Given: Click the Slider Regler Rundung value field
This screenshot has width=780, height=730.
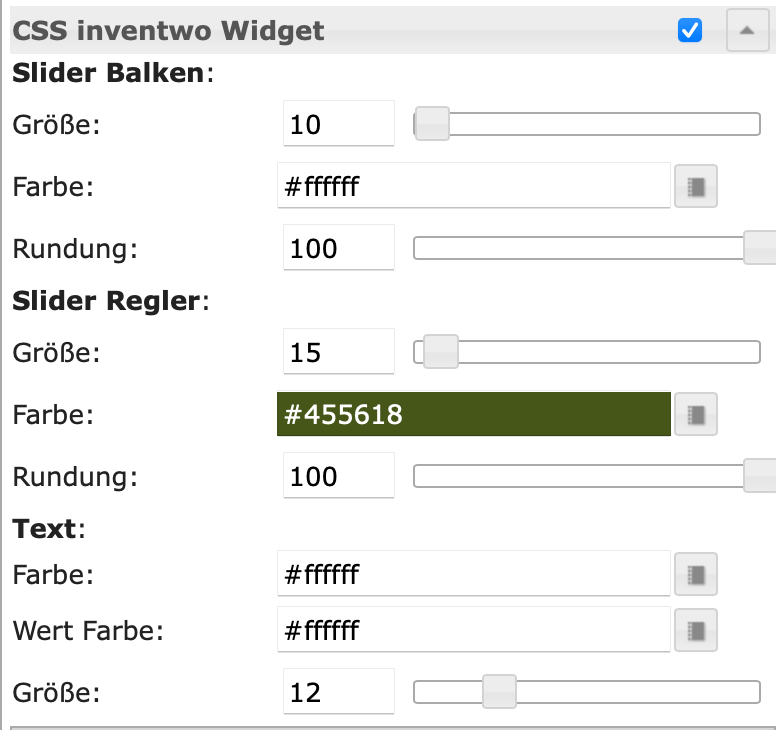Looking at the screenshot, I should point(339,476).
